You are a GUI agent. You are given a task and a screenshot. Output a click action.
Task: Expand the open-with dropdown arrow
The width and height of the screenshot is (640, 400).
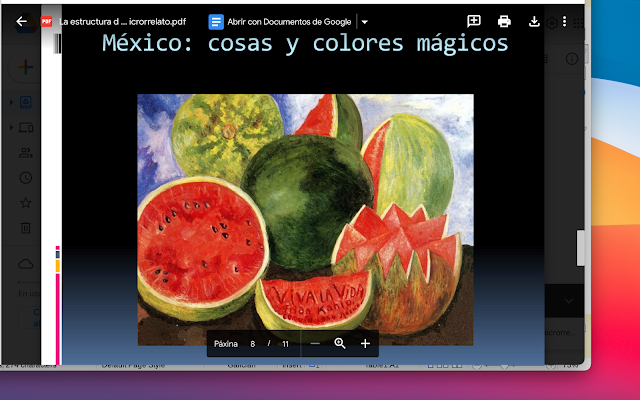364,22
